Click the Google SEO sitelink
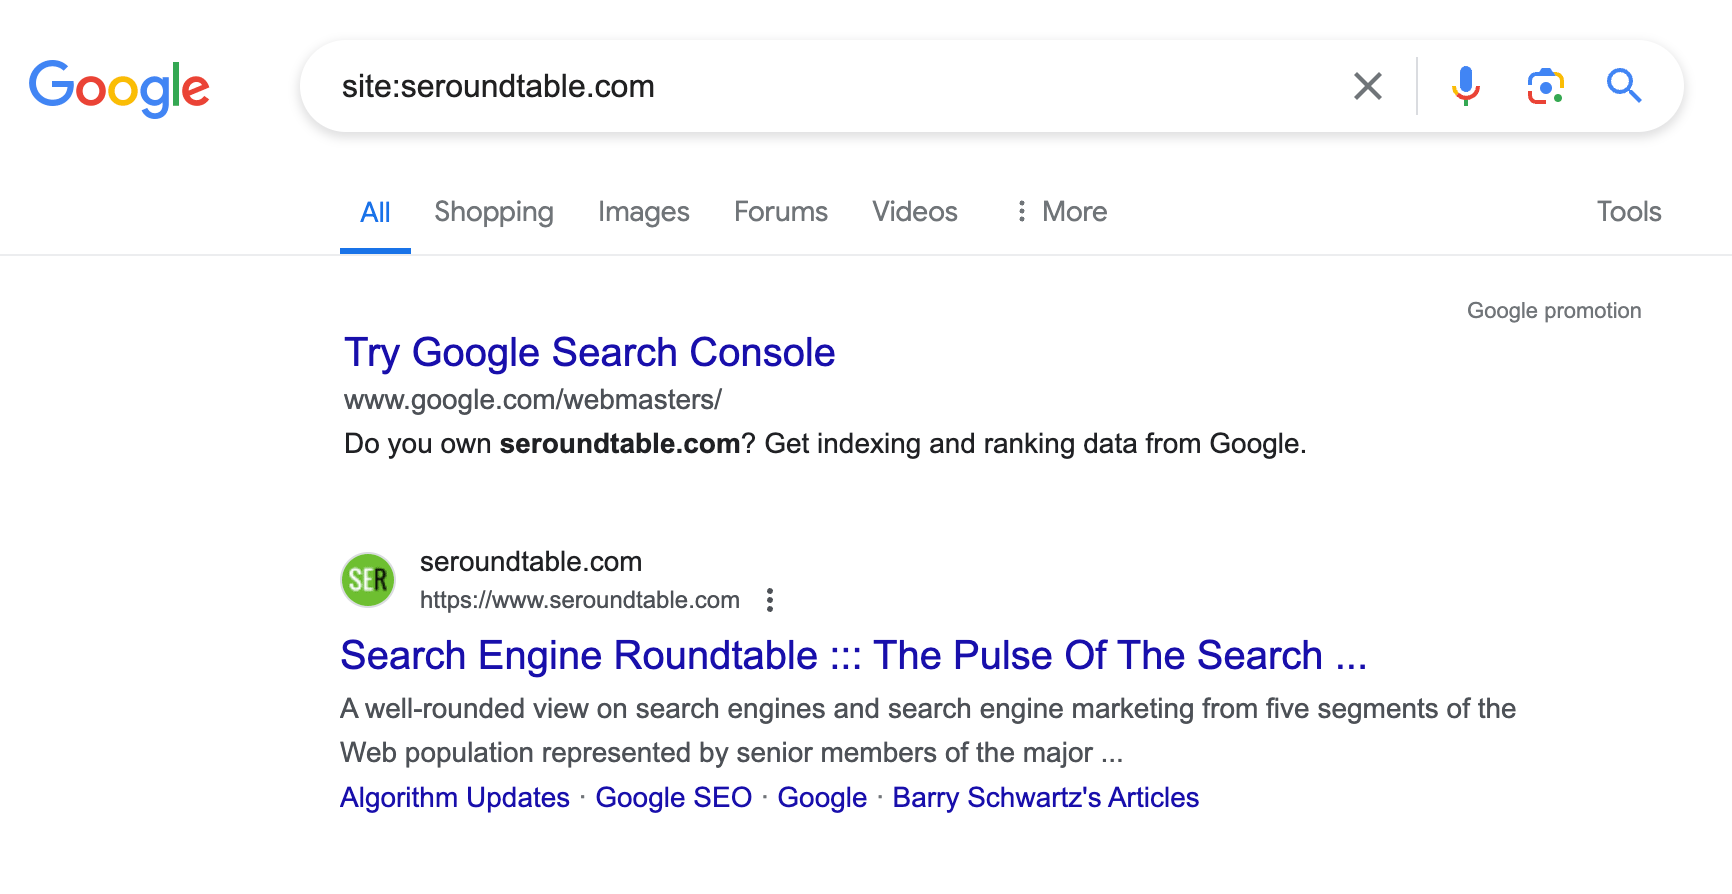 coord(673,797)
